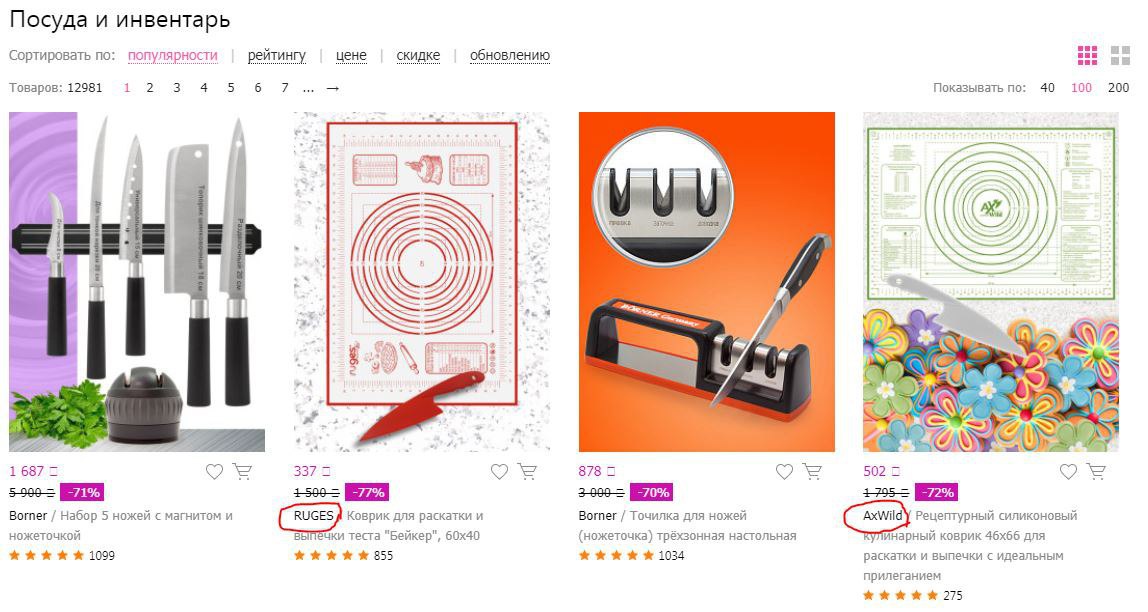Sort products by цене
The width and height of the screenshot is (1148, 612).
(351, 56)
